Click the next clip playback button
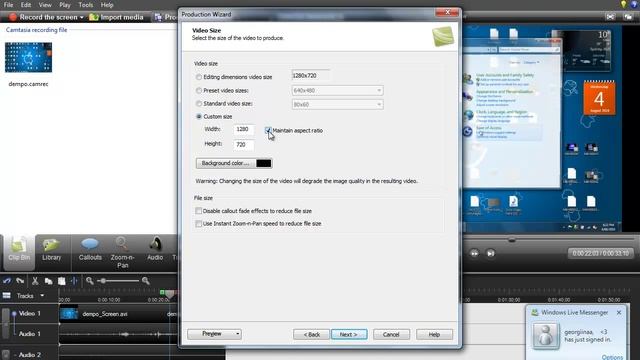Screen dimensions: 640x360 tap(491, 253)
